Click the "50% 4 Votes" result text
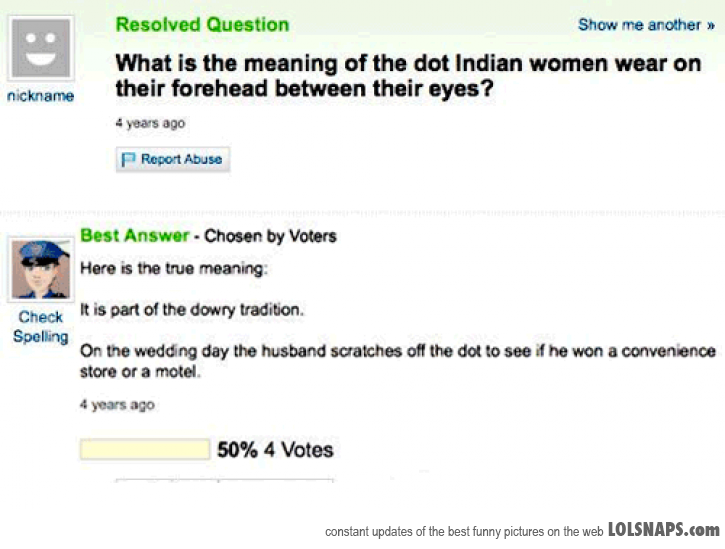This screenshot has height=549, width=725. coord(275,449)
